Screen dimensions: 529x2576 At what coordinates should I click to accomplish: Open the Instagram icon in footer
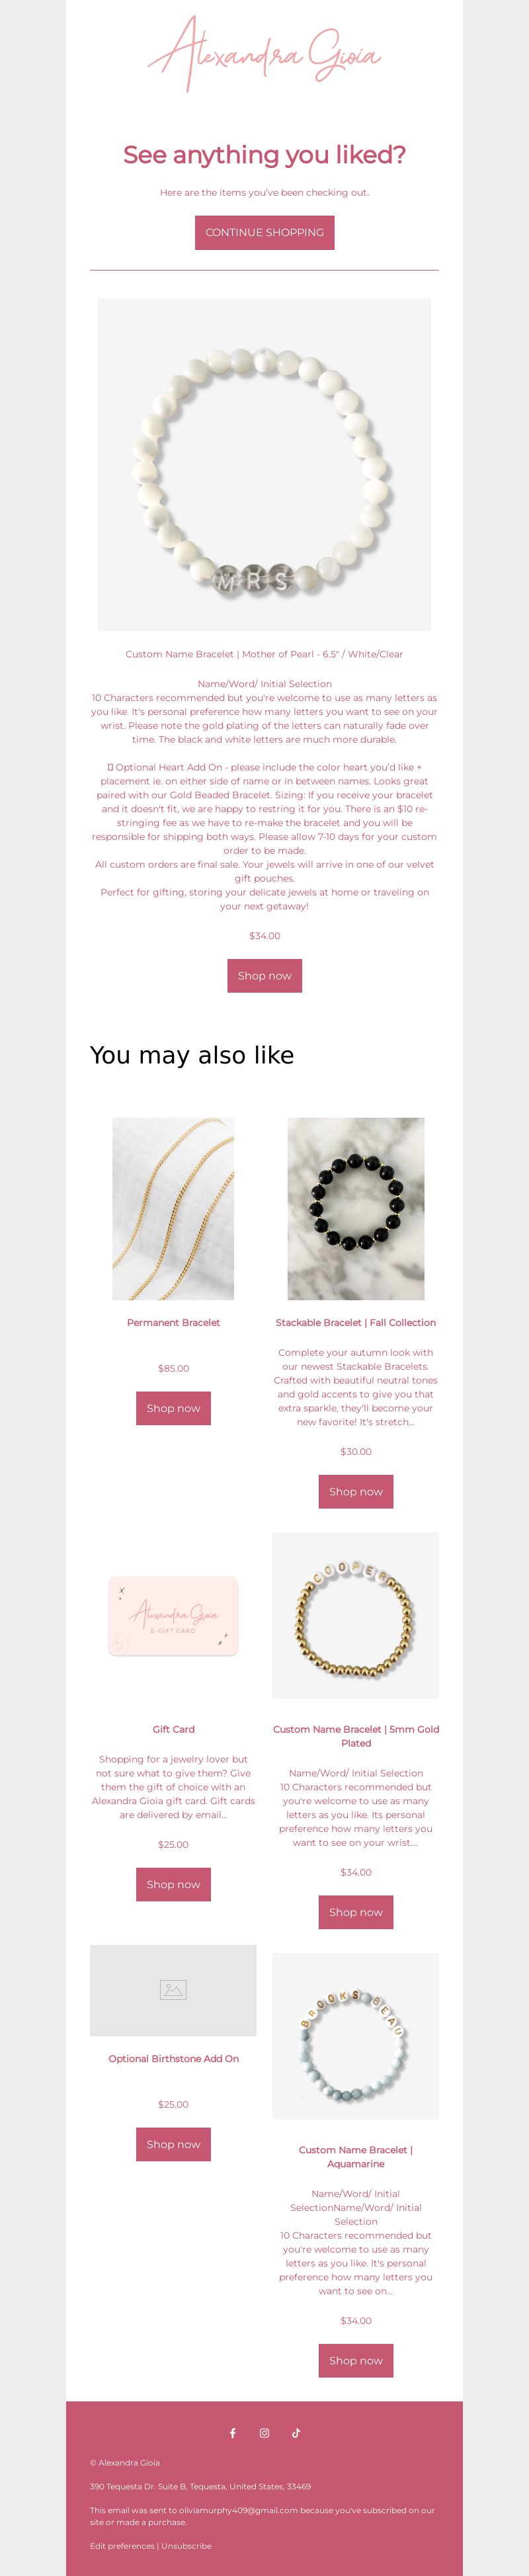(x=264, y=2433)
